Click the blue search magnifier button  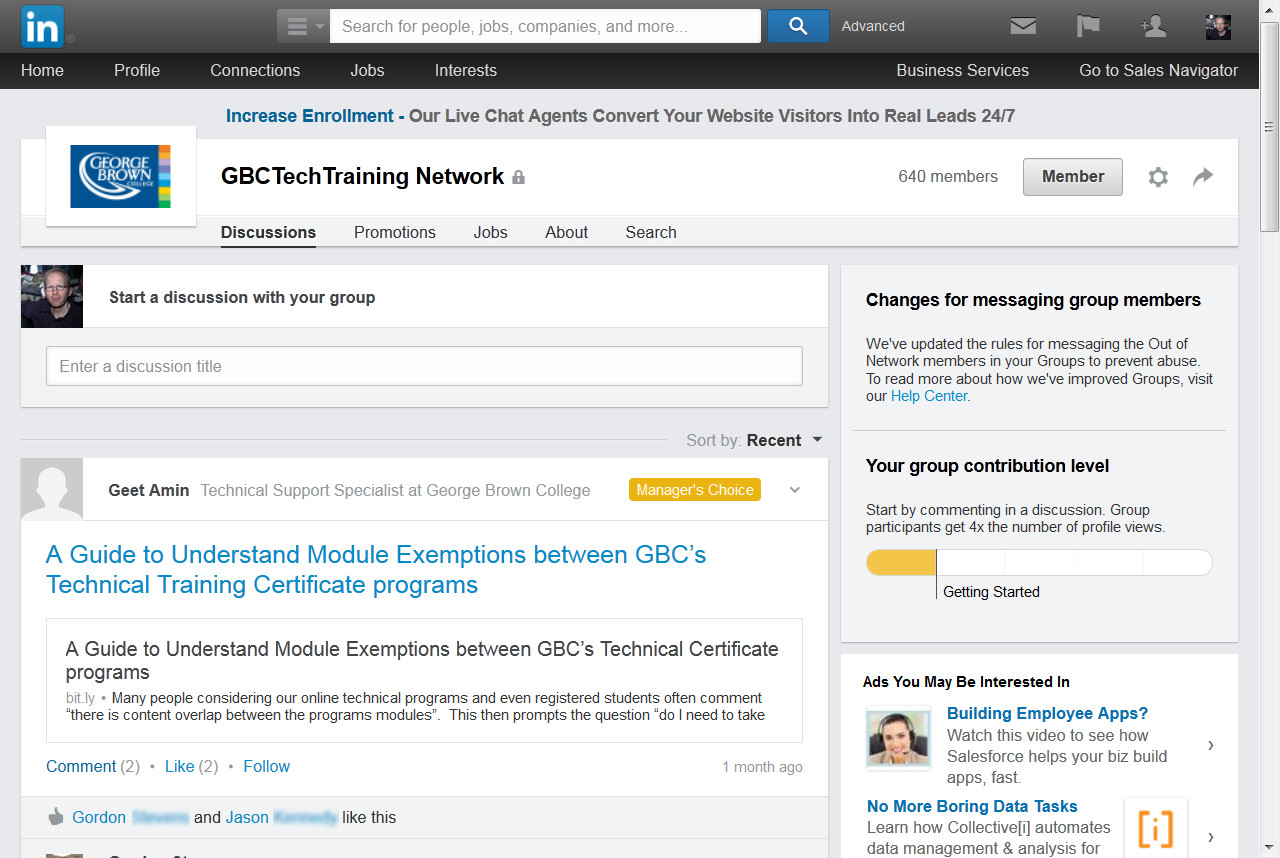pyautogui.click(x=798, y=27)
